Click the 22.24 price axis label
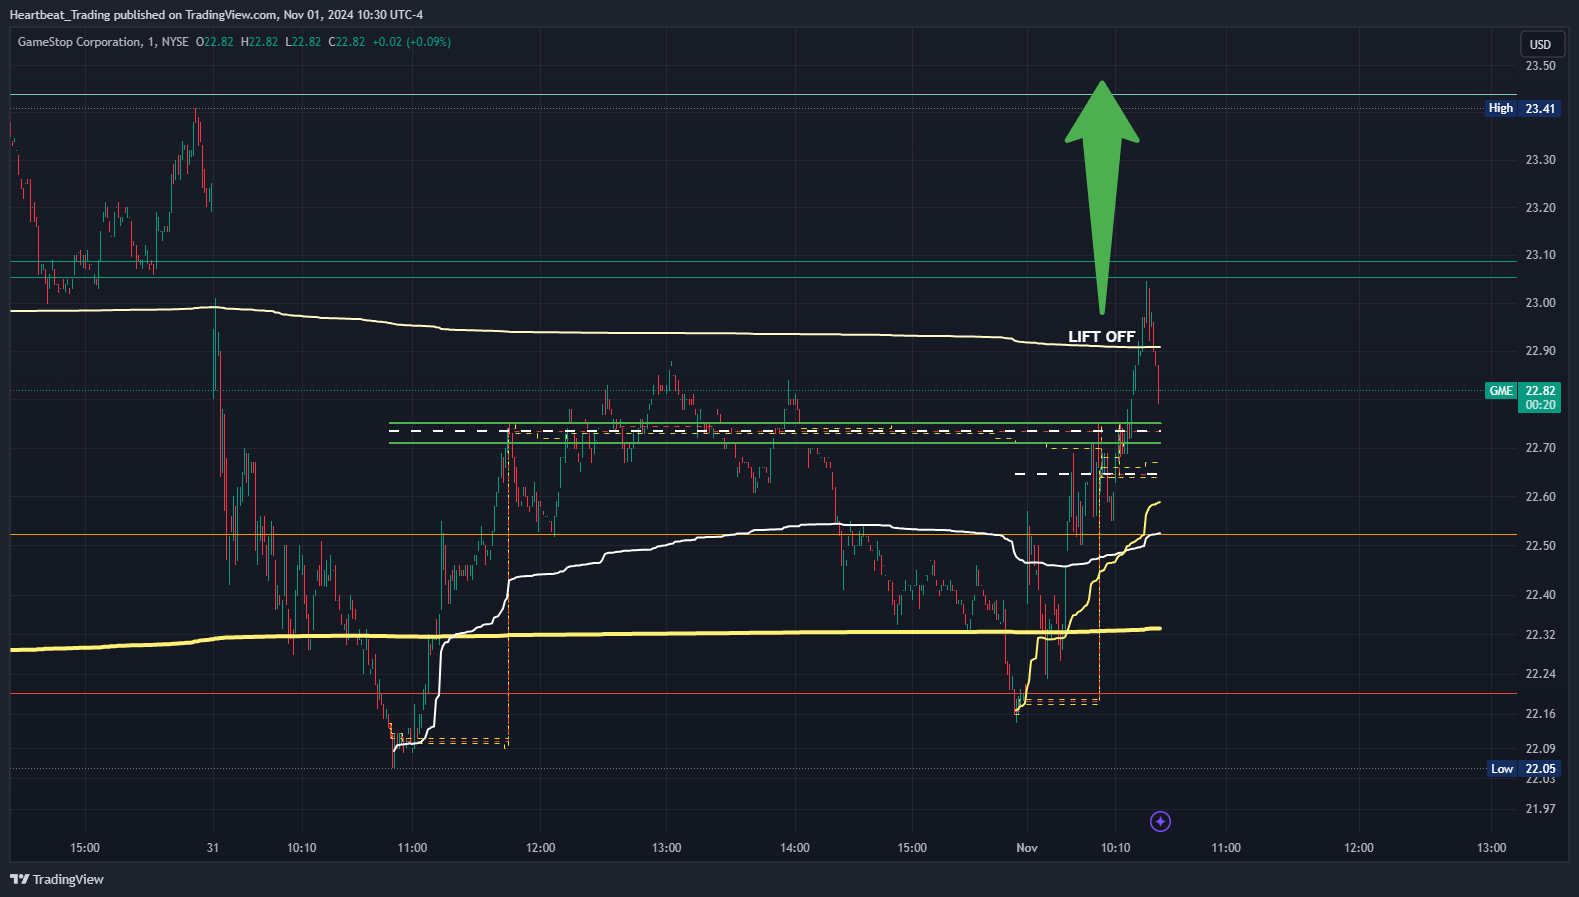 click(1540, 674)
